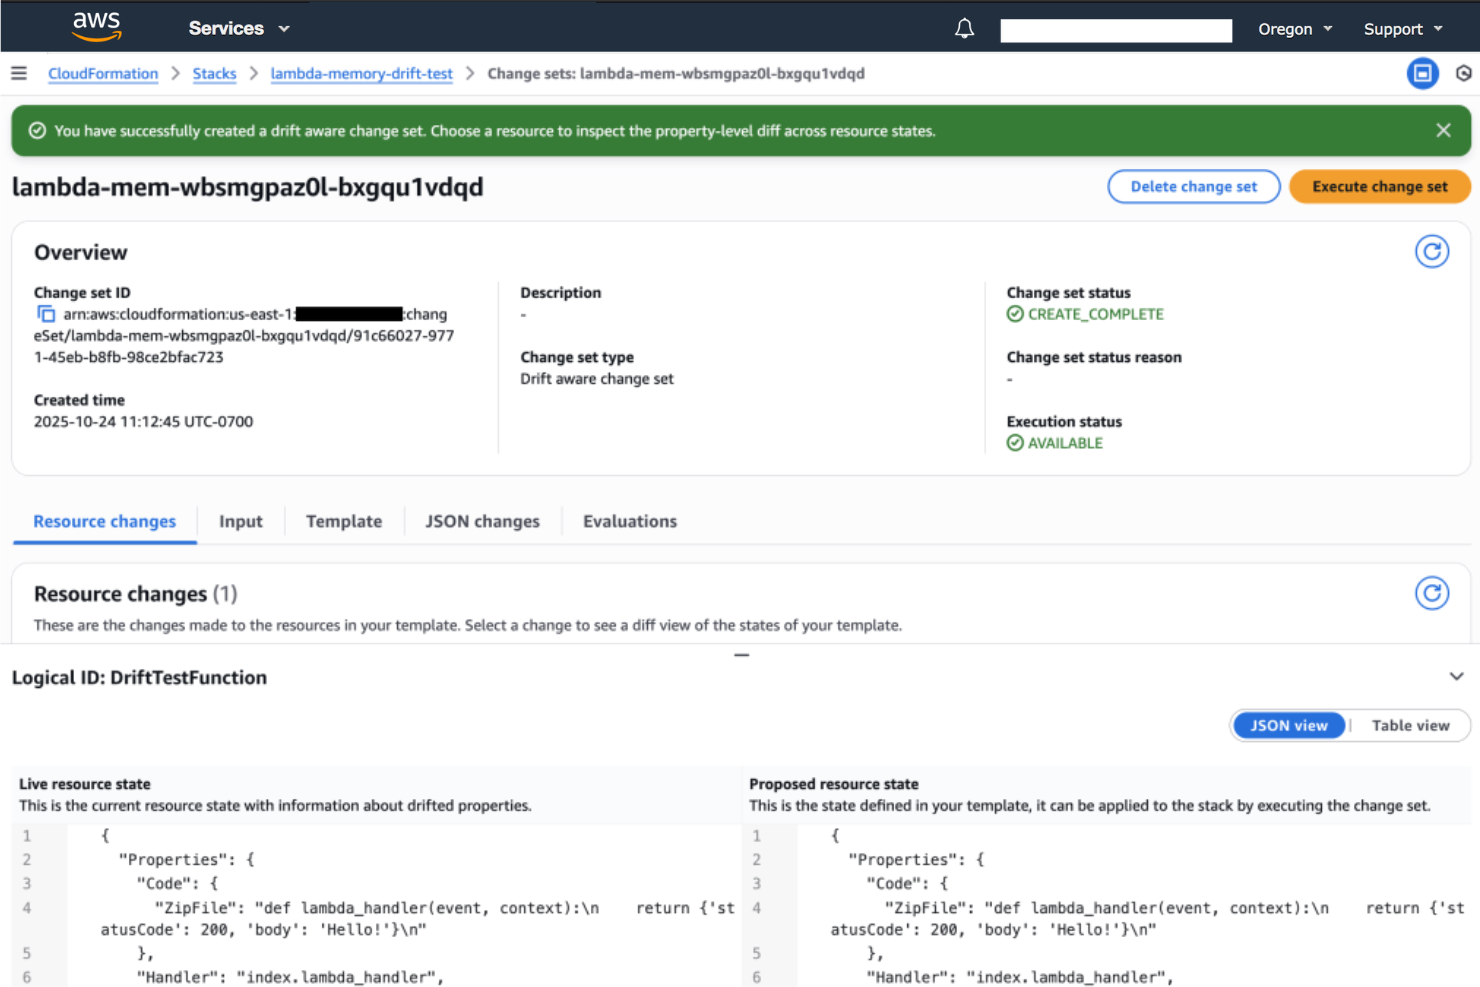
Task: Navigate to the lambda-memory-drift-test breadcrumb
Action: coord(361,73)
